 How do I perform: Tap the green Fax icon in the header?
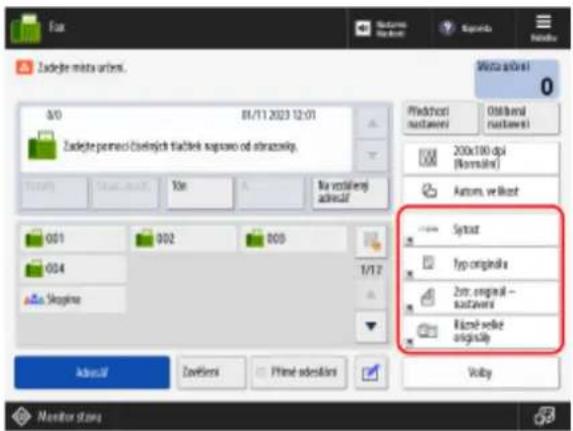pyautogui.click(x=25, y=29)
